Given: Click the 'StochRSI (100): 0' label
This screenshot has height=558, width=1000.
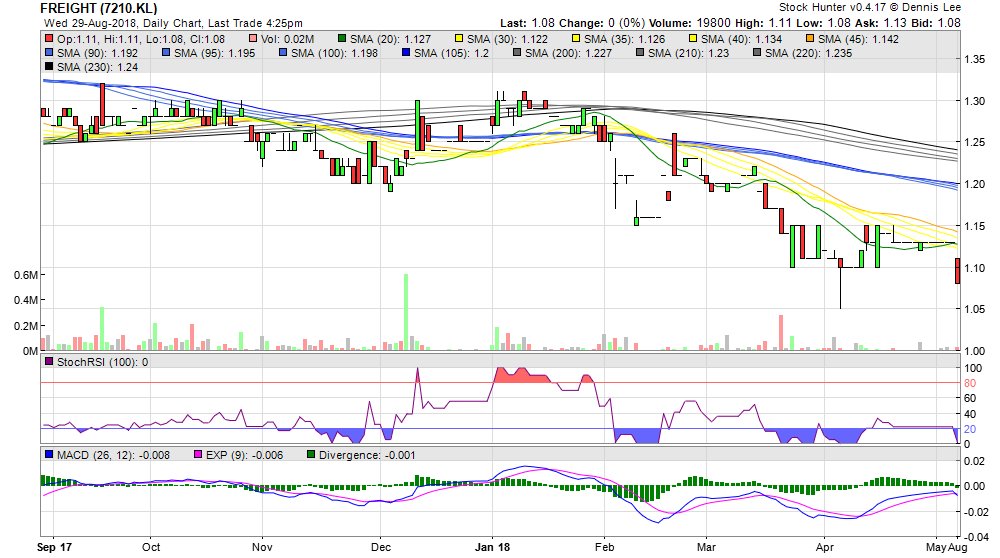Looking at the screenshot, I should click(103, 362).
